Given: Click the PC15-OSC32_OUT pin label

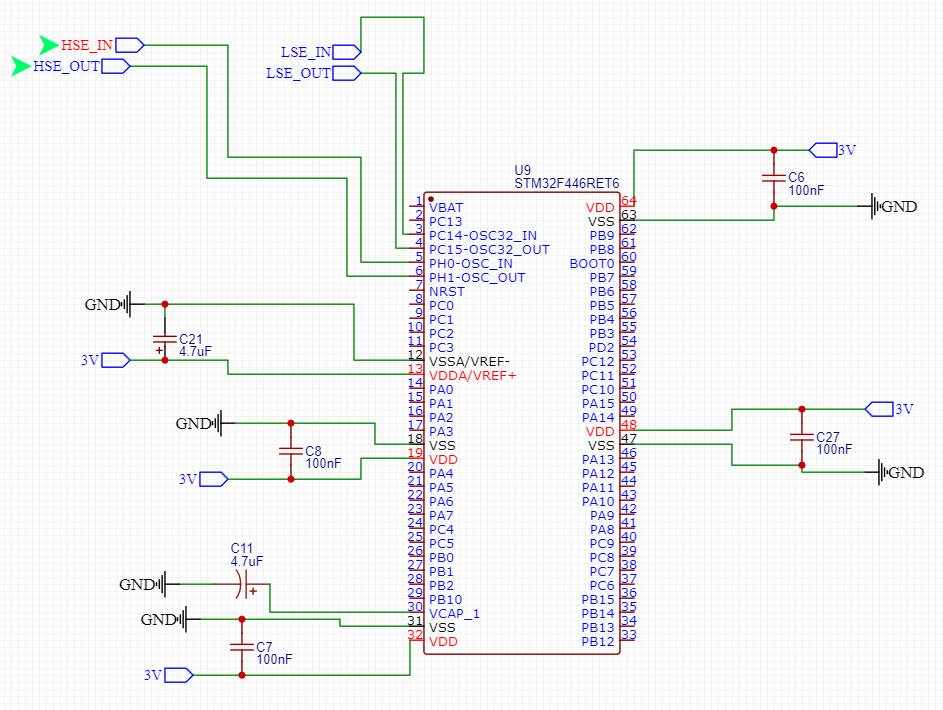Looking at the screenshot, I should (x=489, y=249).
